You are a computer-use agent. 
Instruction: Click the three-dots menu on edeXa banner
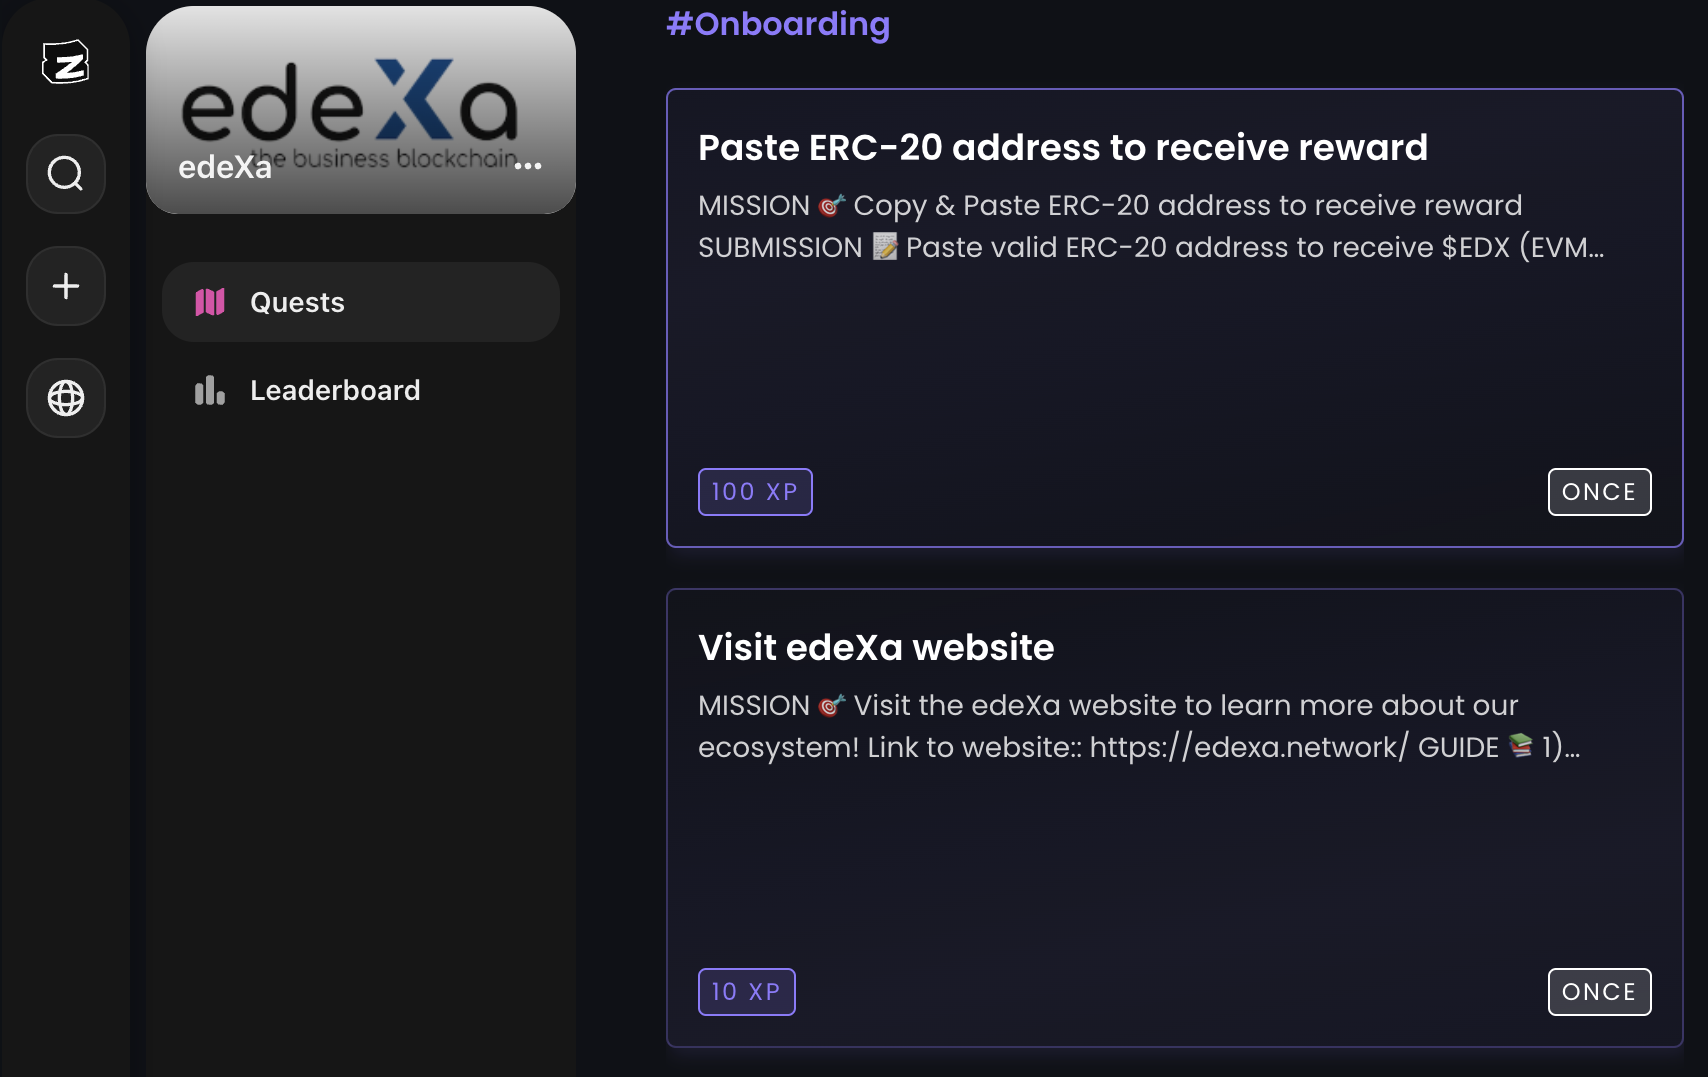[528, 166]
